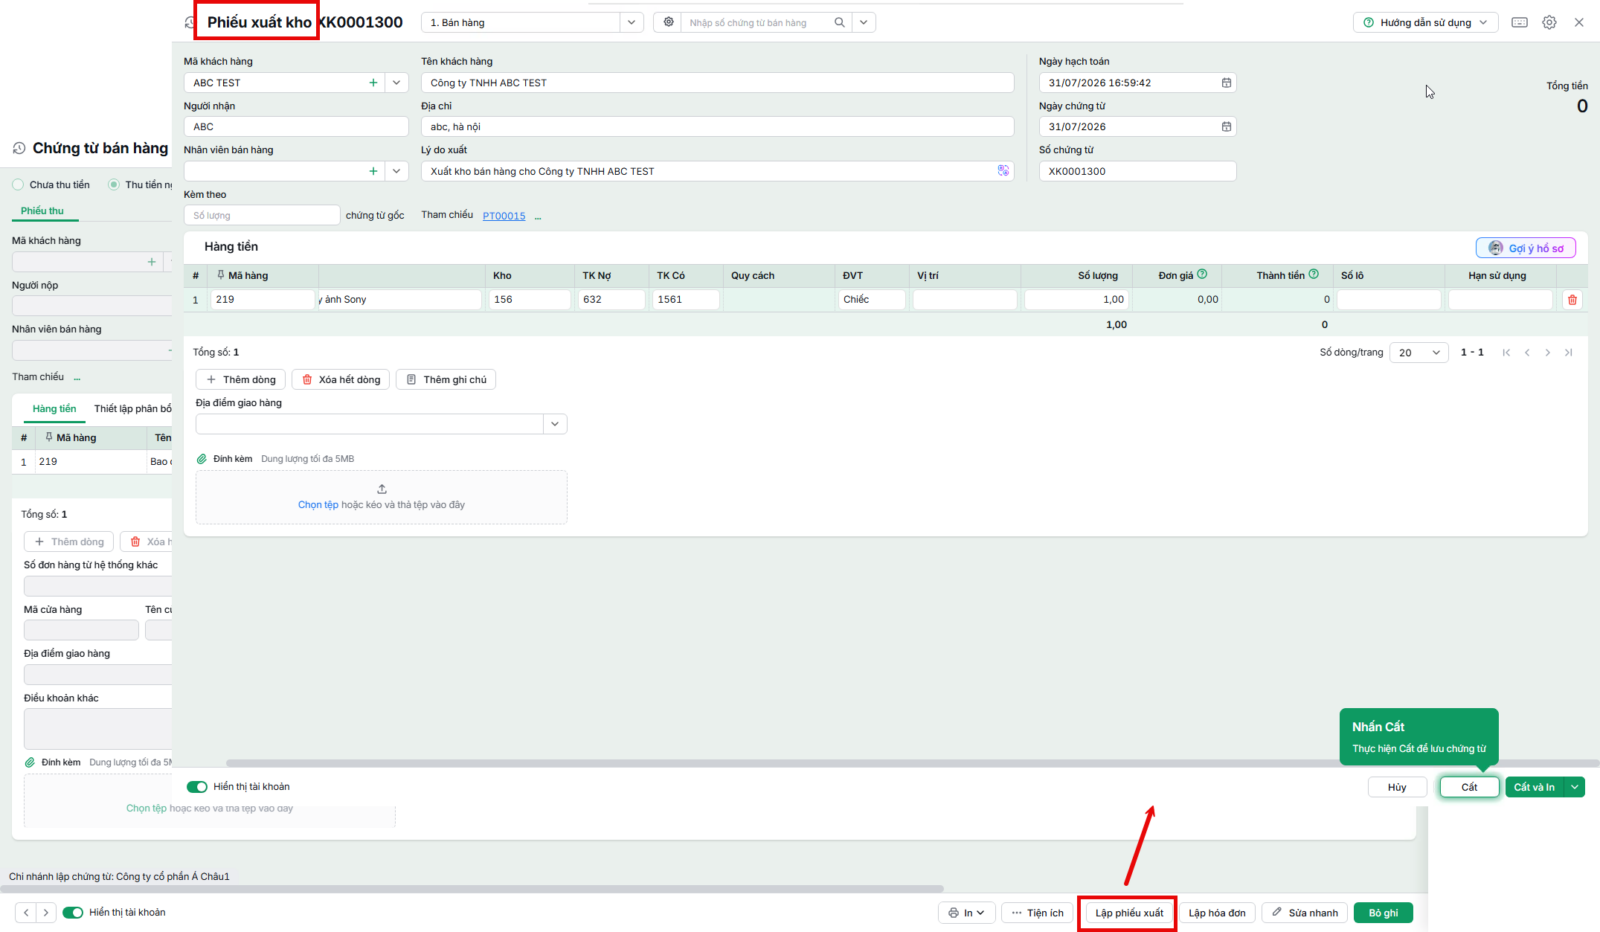Click Lập hóa đơn button
The height and width of the screenshot is (932, 1600).
[x=1217, y=913]
